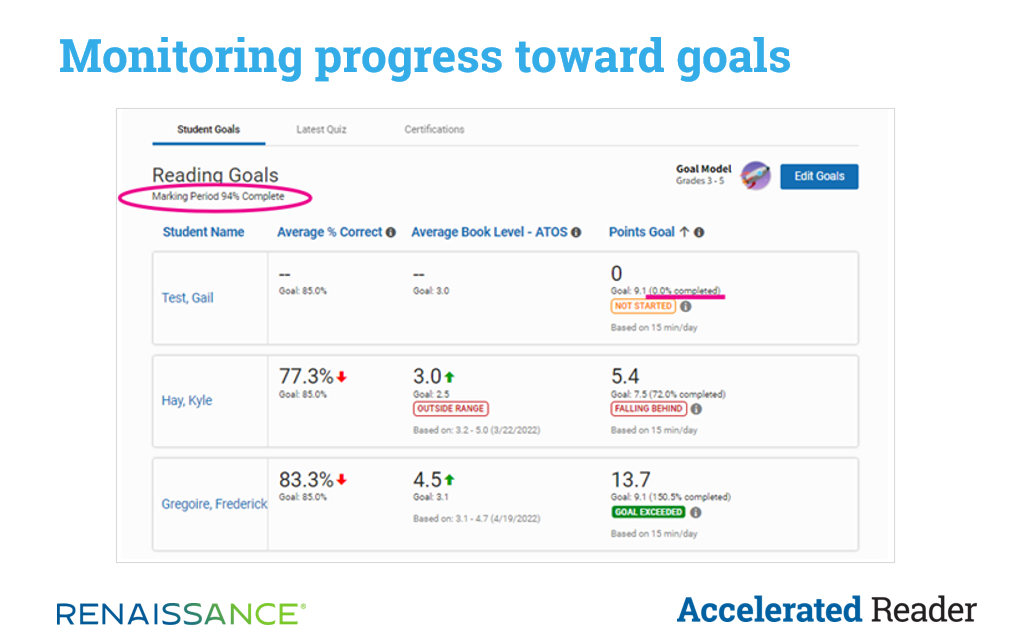This screenshot has width=1020, height=636.
Task: Click the OUTSIDE RANGE badge
Action: click(450, 409)
